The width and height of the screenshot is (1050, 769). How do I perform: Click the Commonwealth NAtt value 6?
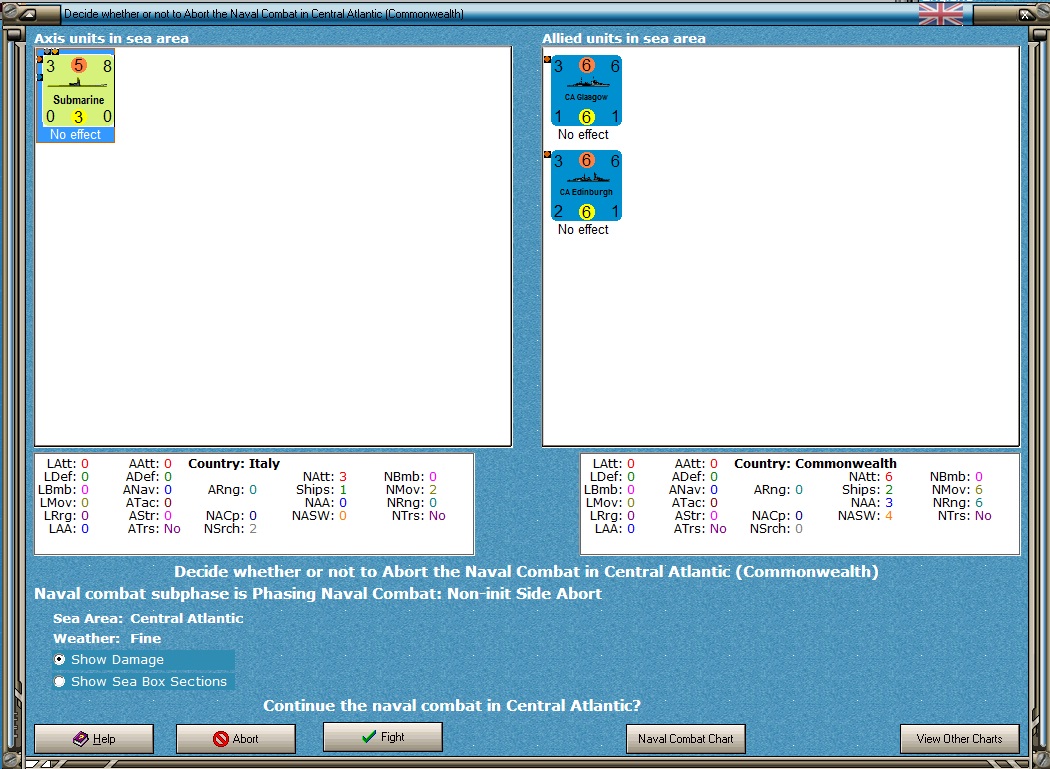[x=889, y=477]
